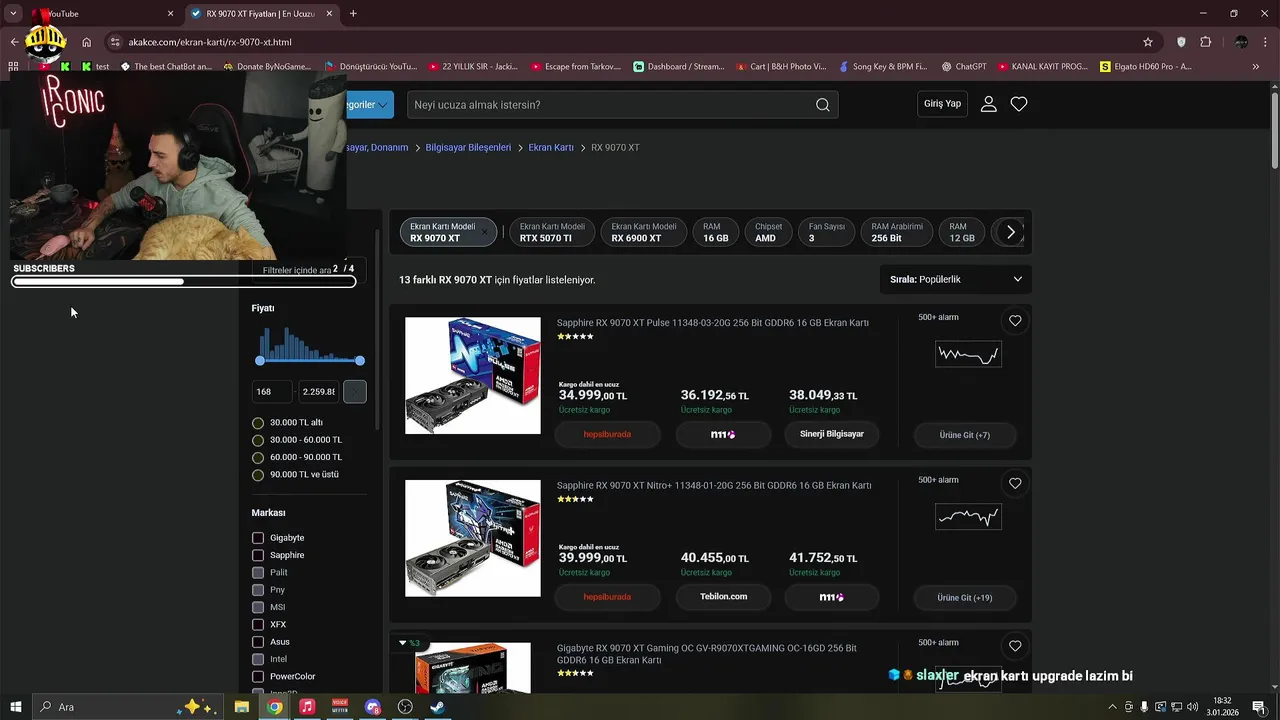Check the Sapphire brand filter
This screenshot has width=1280, height=720.
[258, 555]
